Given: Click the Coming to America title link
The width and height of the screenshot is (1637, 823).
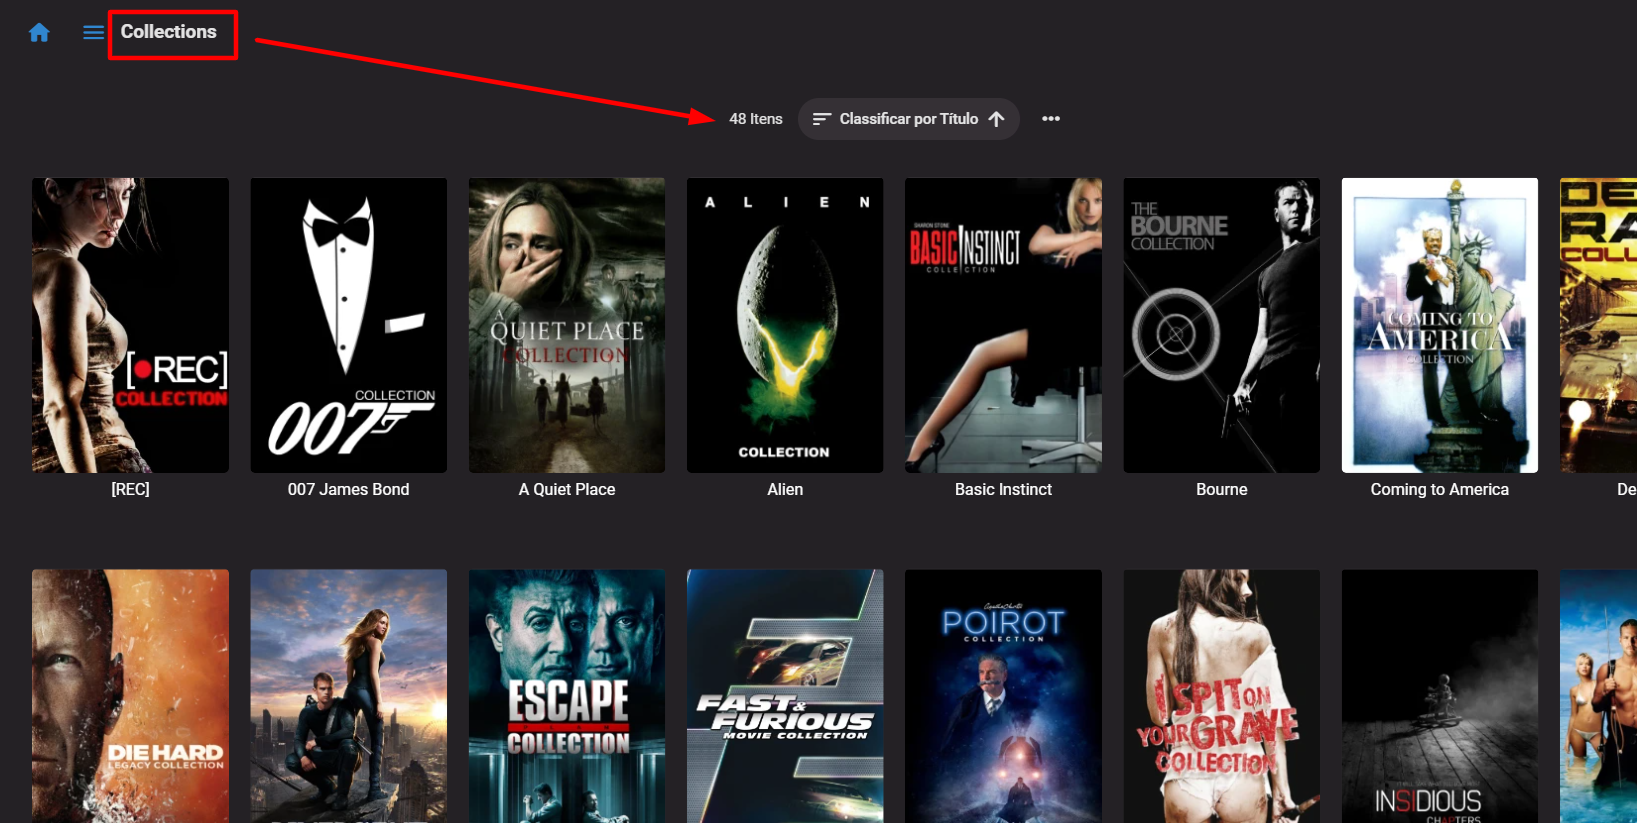Looking at the screenshot, I should click(x=1440, y=489).
